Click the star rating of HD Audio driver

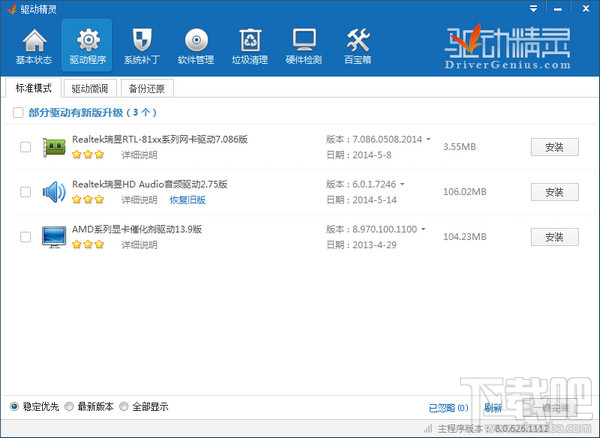click(88, 199)
